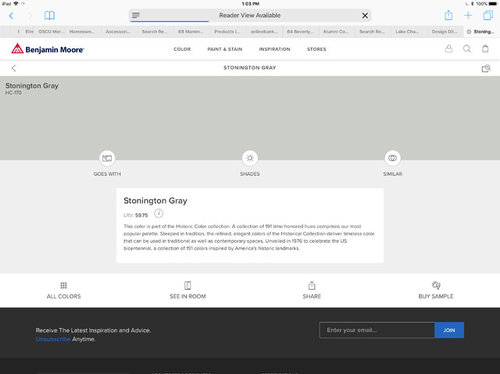This screenshot has height=374, width=500.
Task: Open the account profile icon
Action: pos(449,49)
